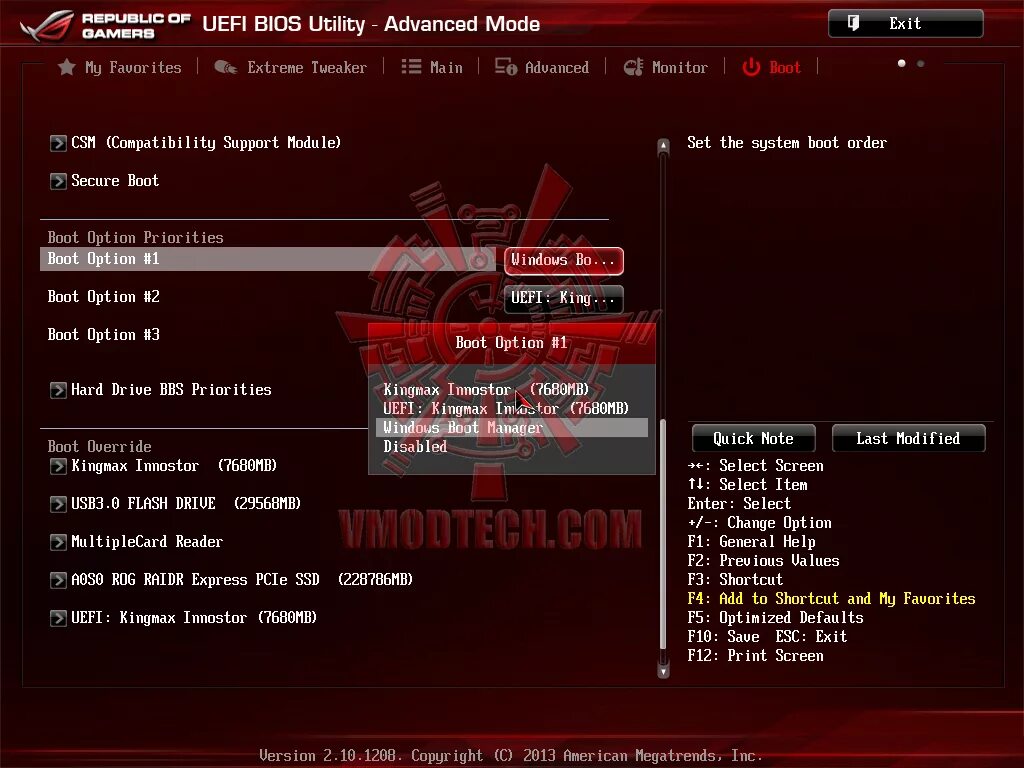Click the 'Boot Option #1' popup title
This screenshot has height=768, width=1024.
[x=511, y=343]
